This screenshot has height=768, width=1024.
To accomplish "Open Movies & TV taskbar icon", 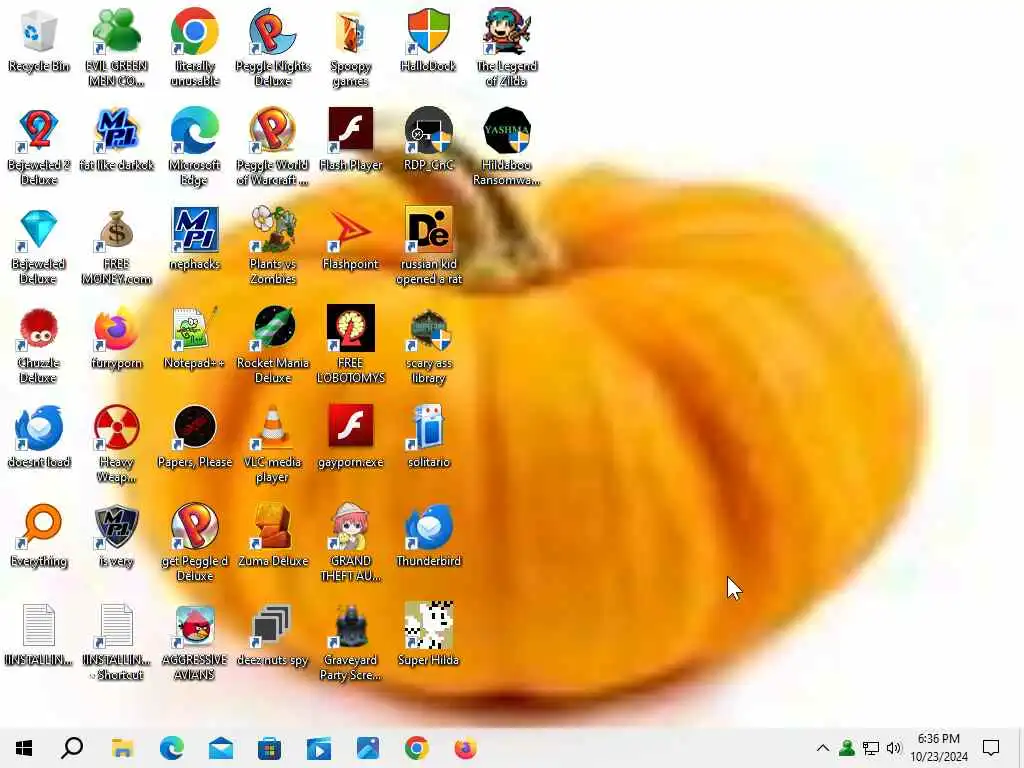I will click(319, 748).
